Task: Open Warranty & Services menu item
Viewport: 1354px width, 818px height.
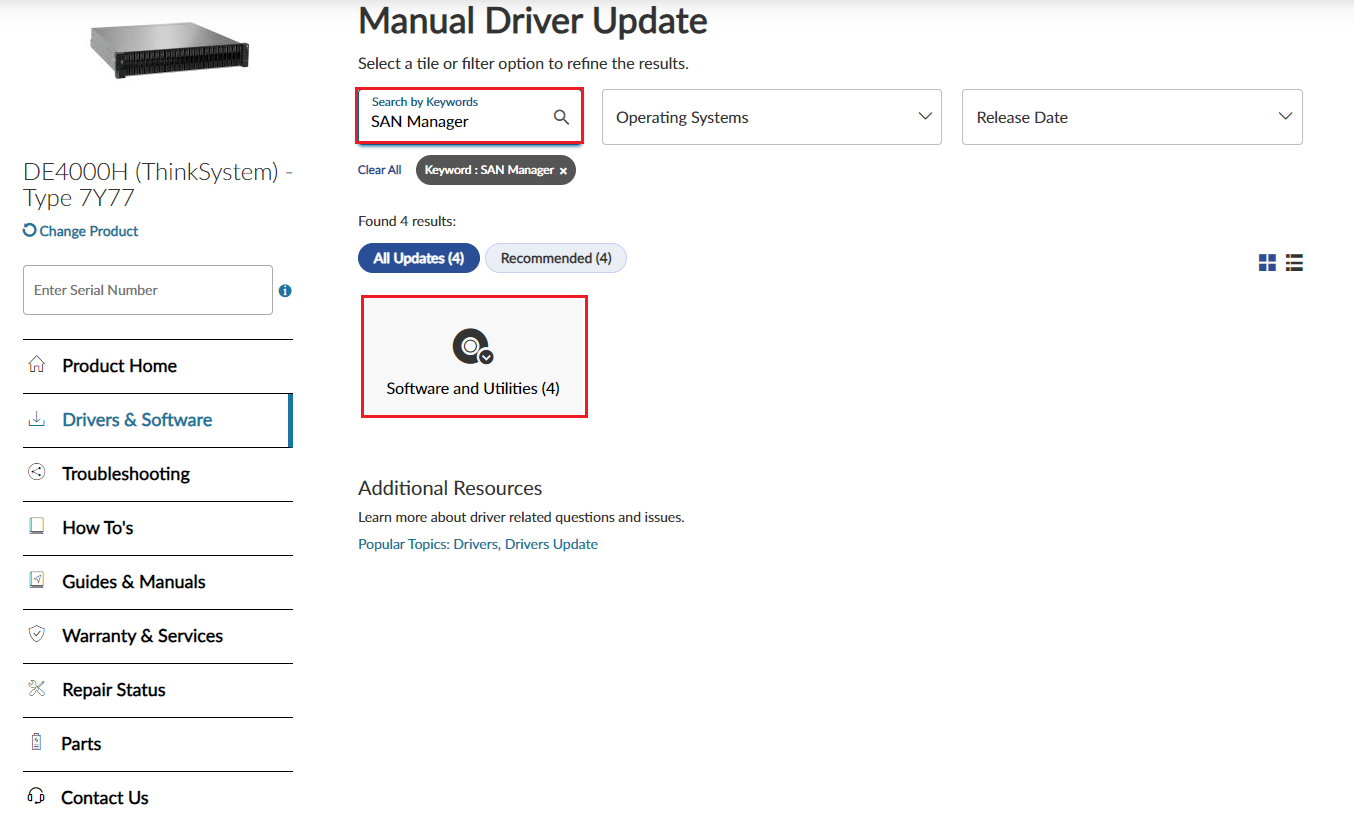Action: click(x=158, y=636)
